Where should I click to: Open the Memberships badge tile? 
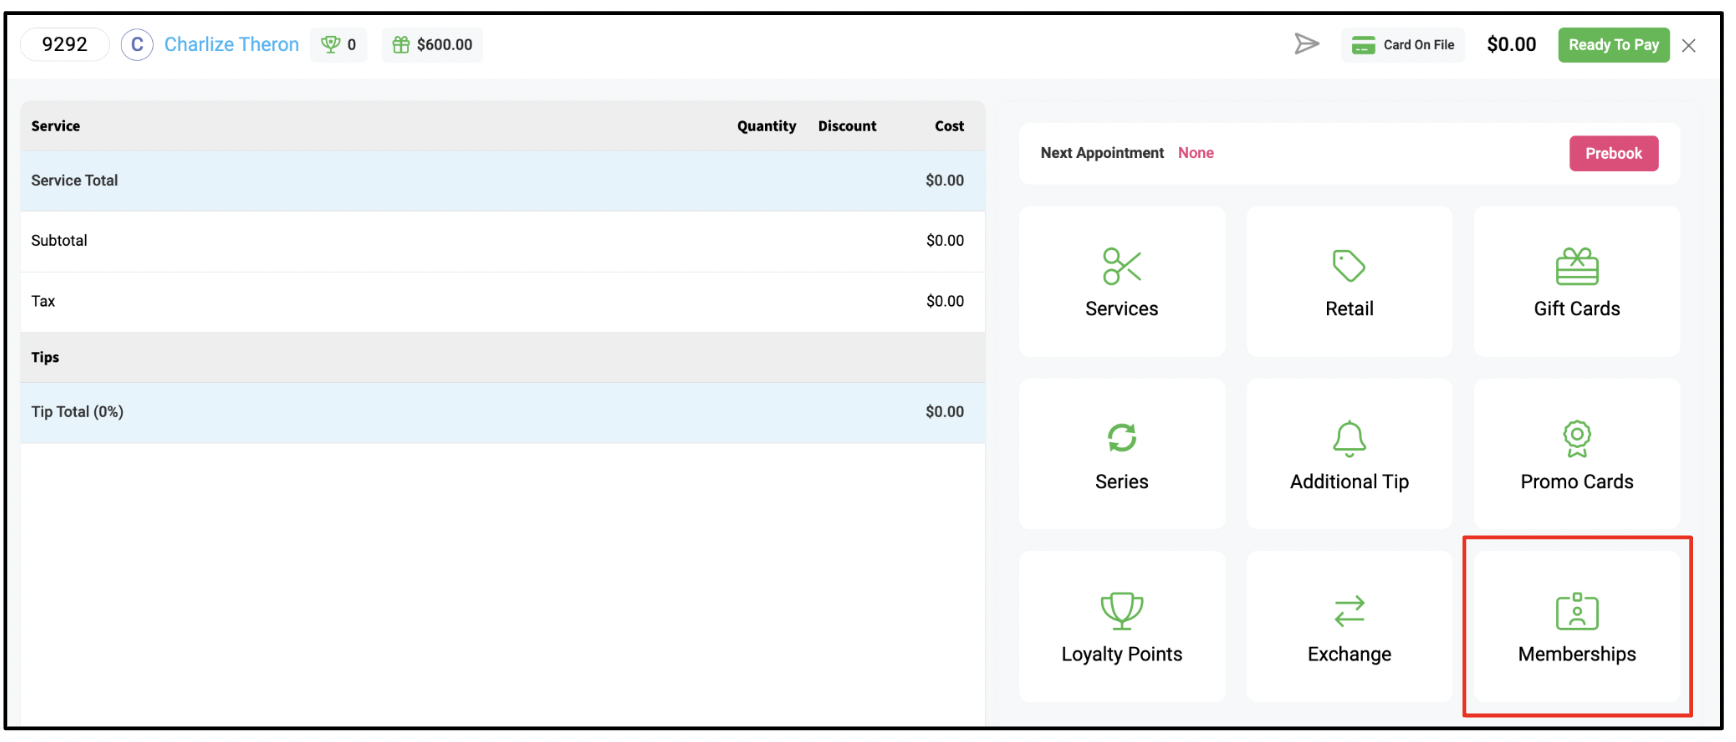click(1576, 627)
